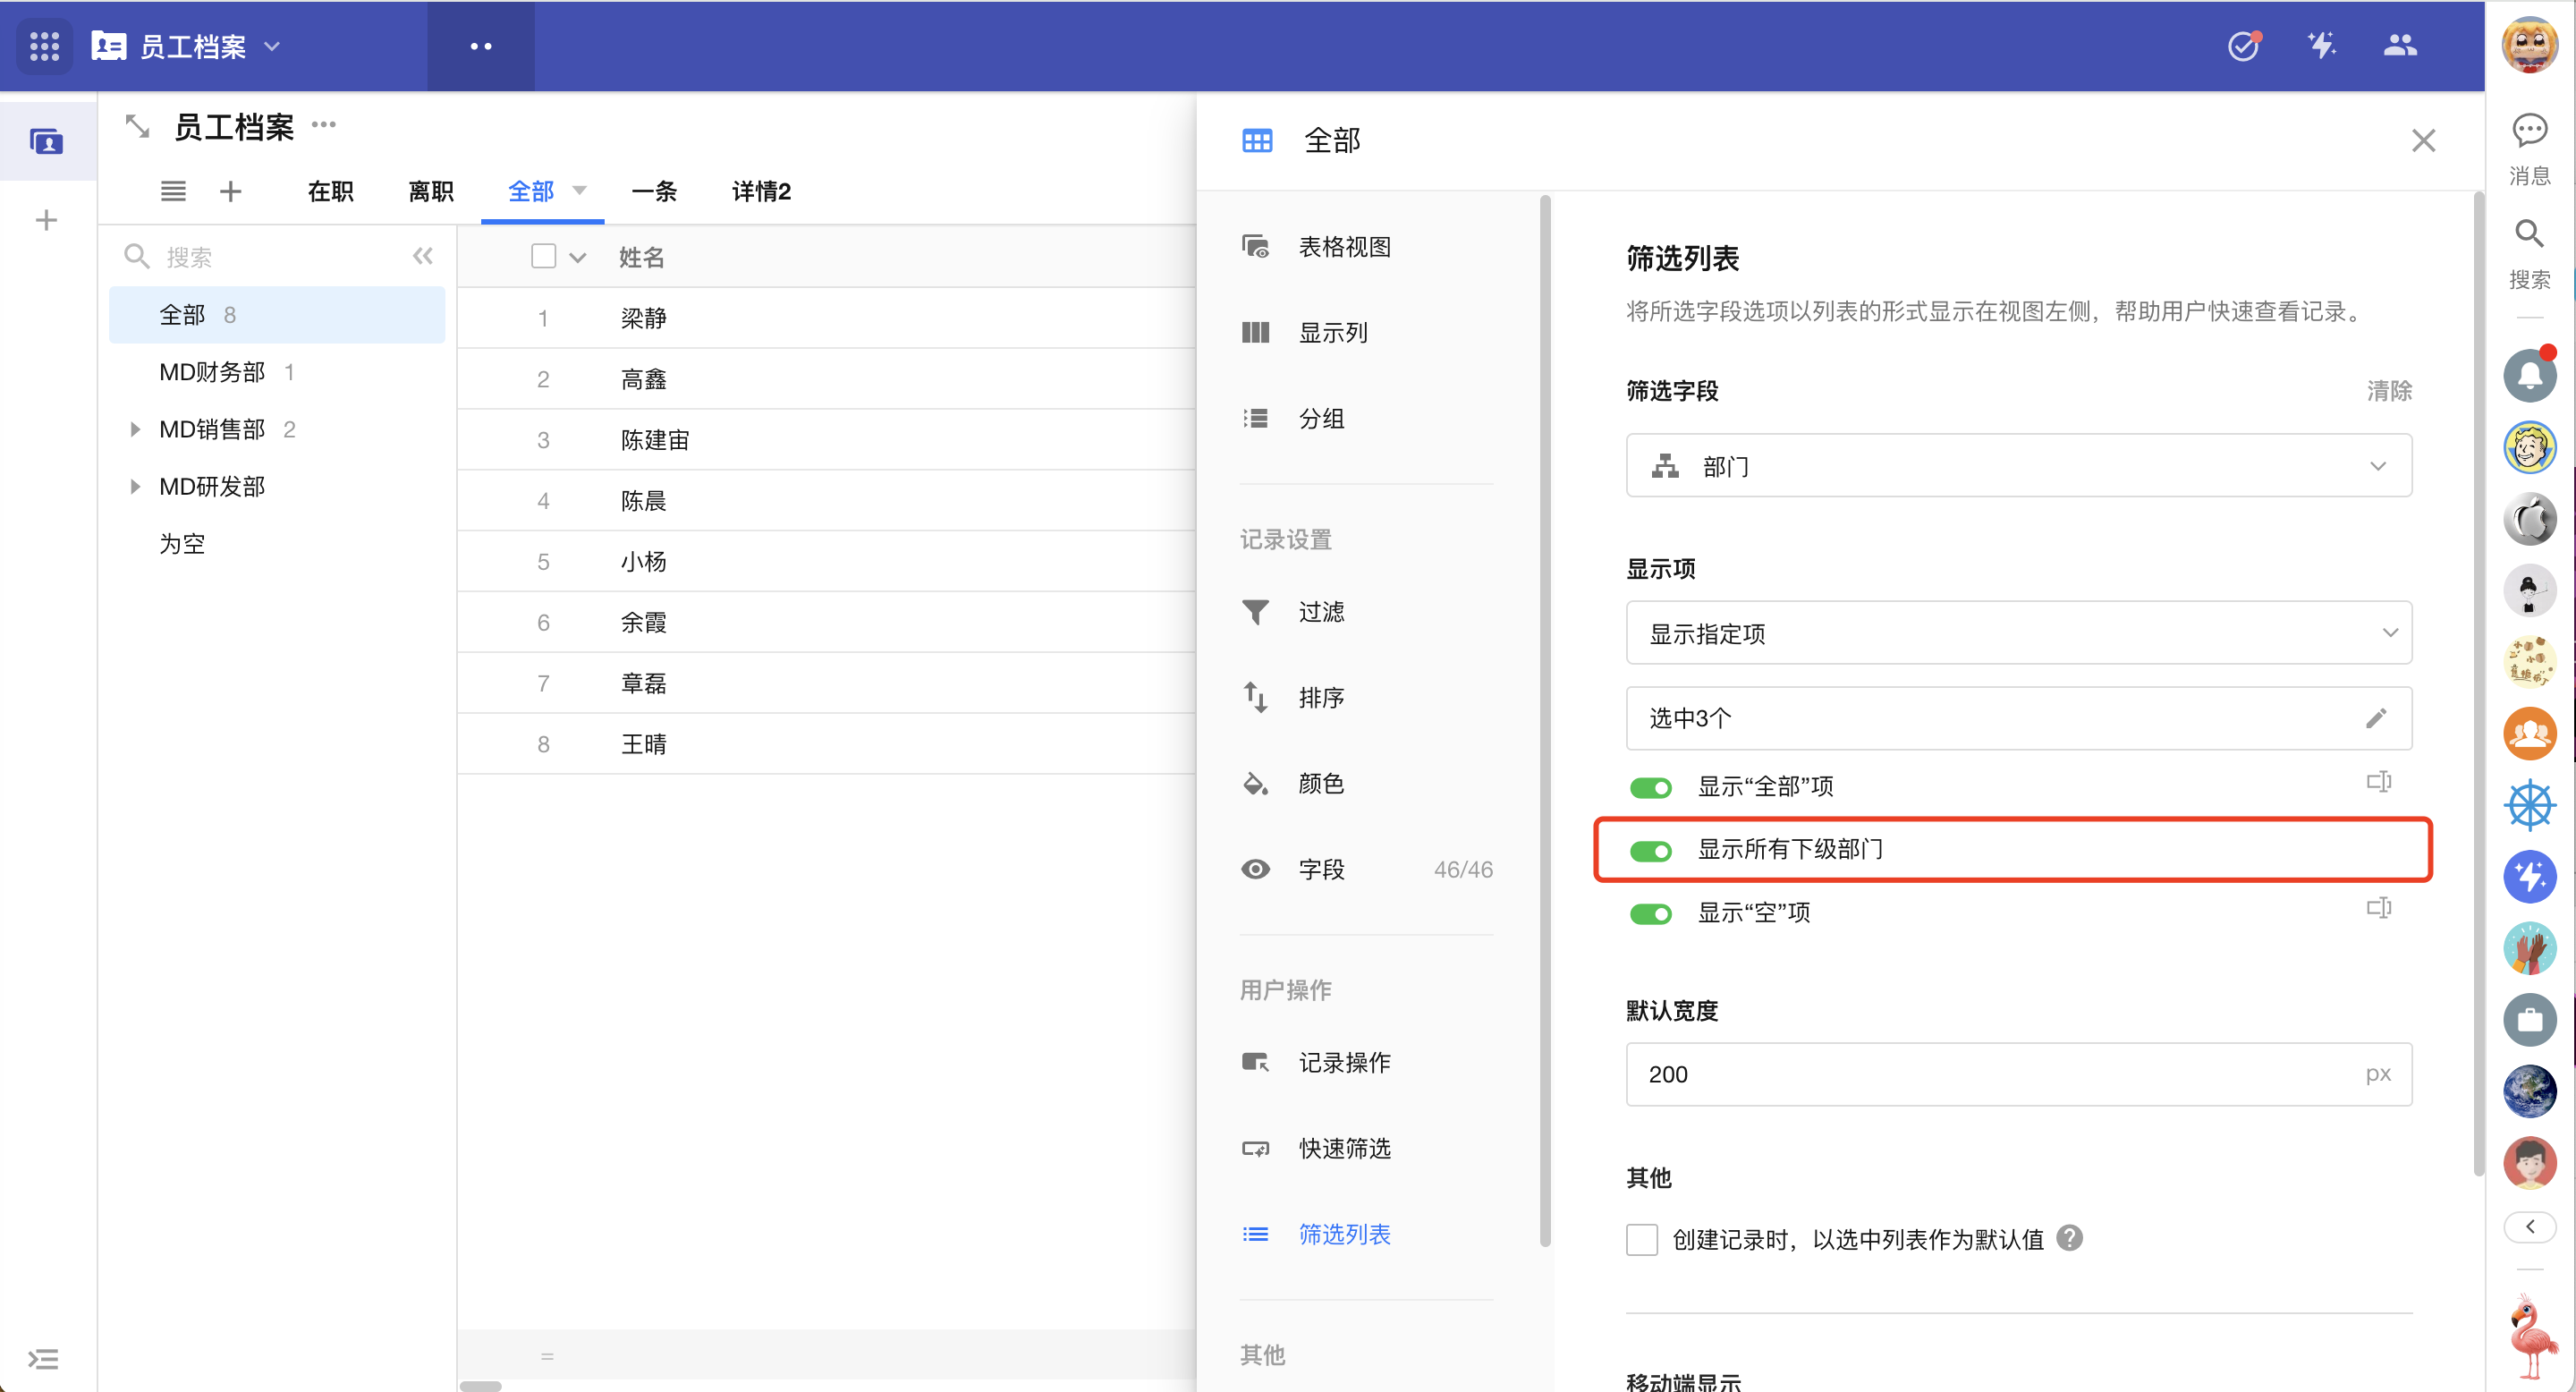Close the 全部 view settings panel
Screen dimensions: 2576x1392
(x=2423, y=140)
